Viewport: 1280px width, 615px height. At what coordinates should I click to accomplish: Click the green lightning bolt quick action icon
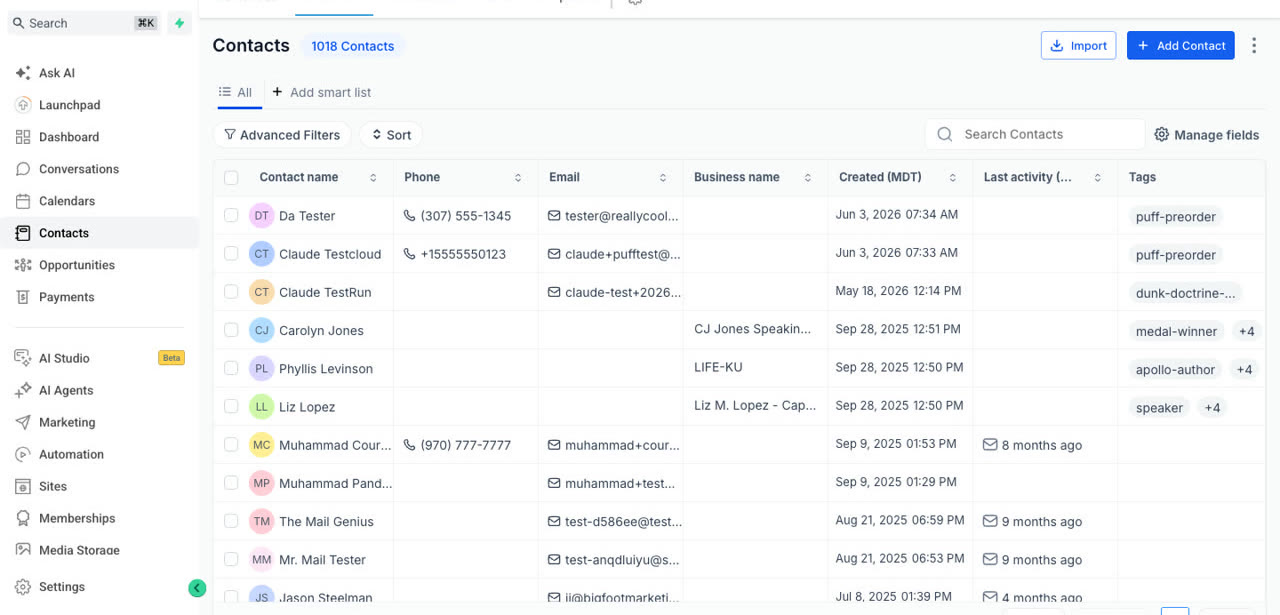click(180, 23)
